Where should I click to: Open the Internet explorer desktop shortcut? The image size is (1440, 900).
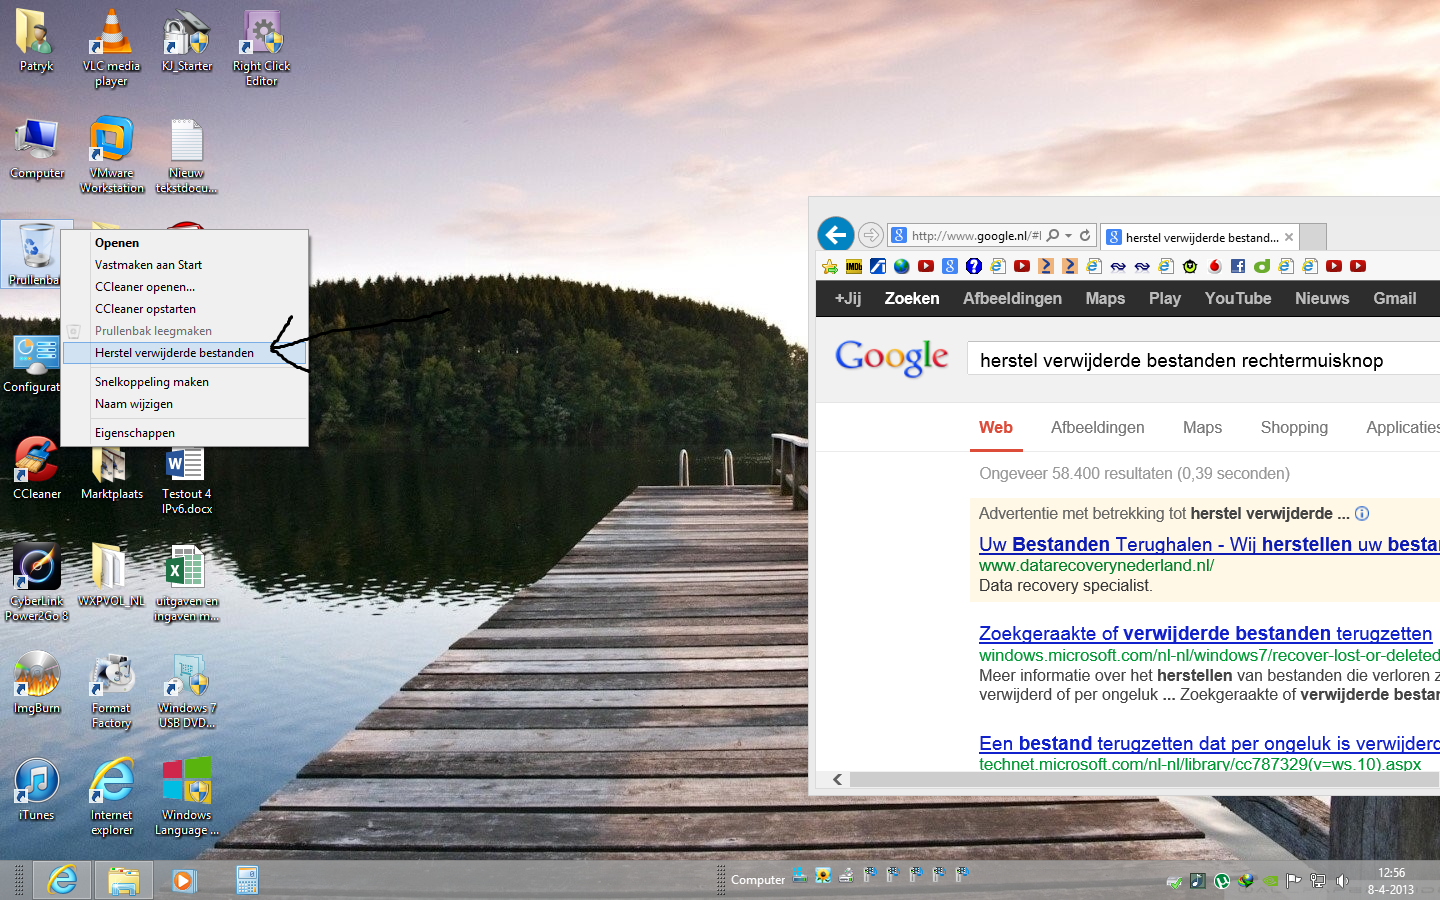coord(111,796)
